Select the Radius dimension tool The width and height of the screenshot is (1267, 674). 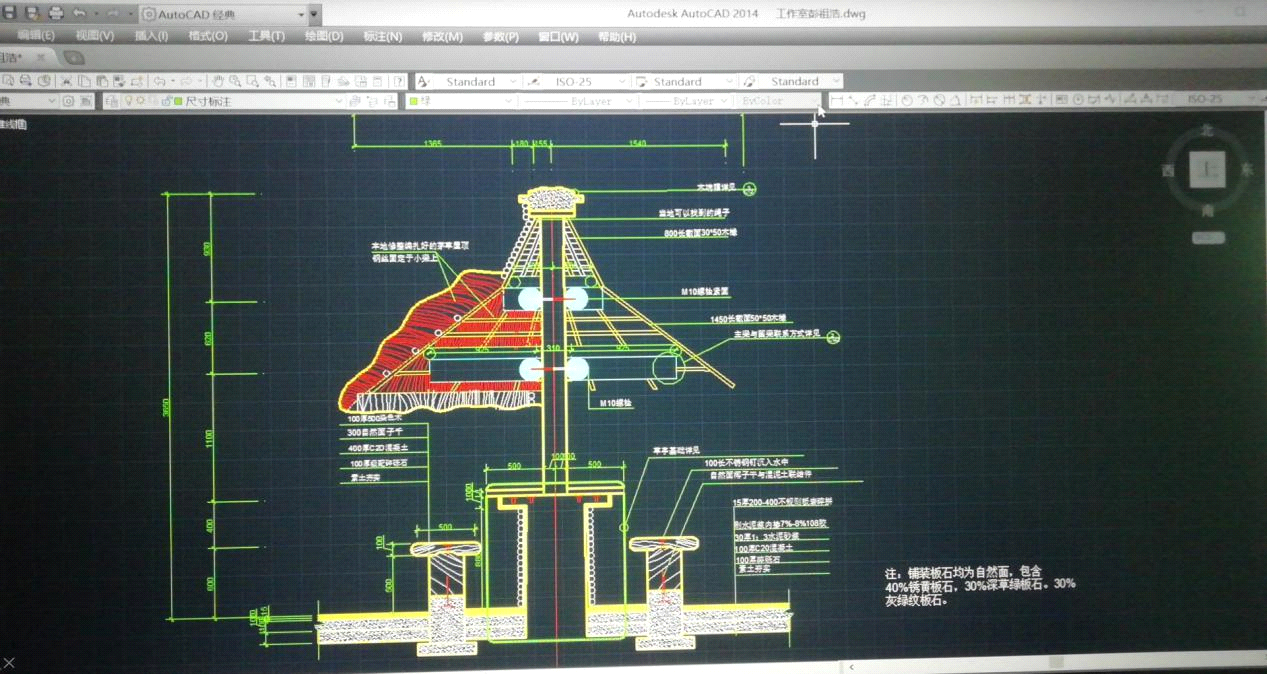click(907, 100)
